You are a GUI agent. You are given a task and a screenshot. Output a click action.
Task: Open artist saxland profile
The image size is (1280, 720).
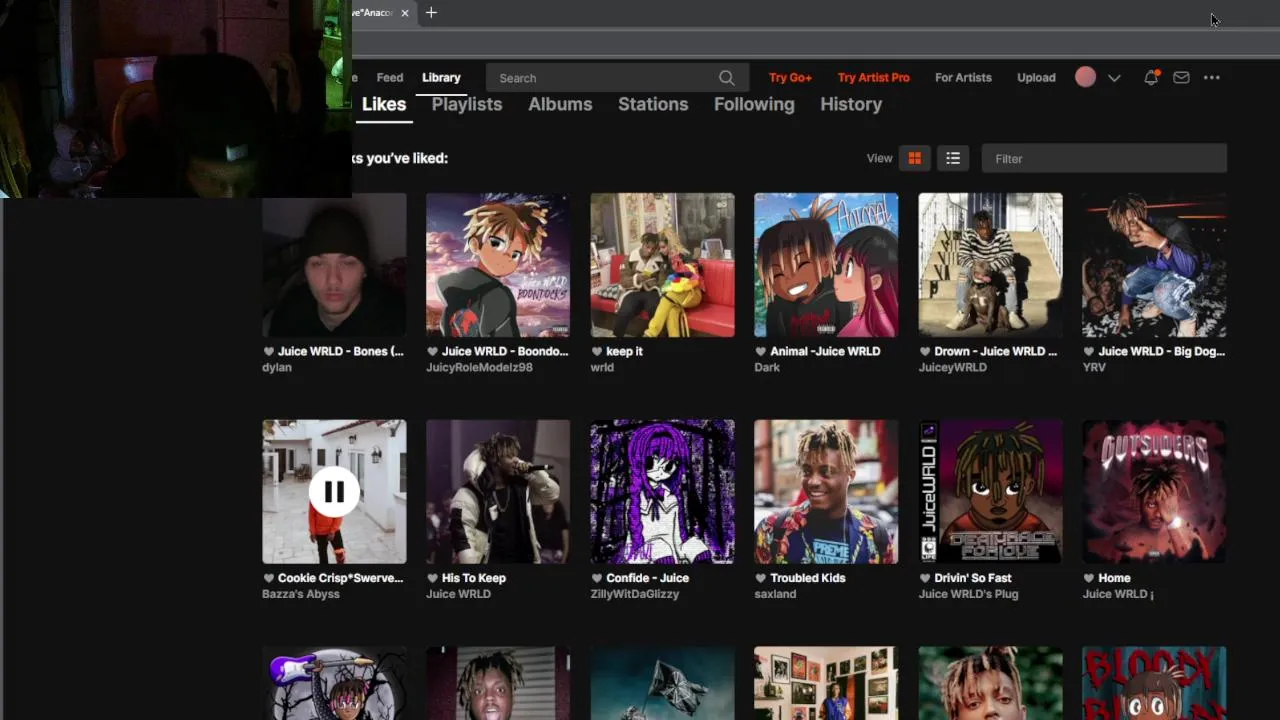click(775, 594)
